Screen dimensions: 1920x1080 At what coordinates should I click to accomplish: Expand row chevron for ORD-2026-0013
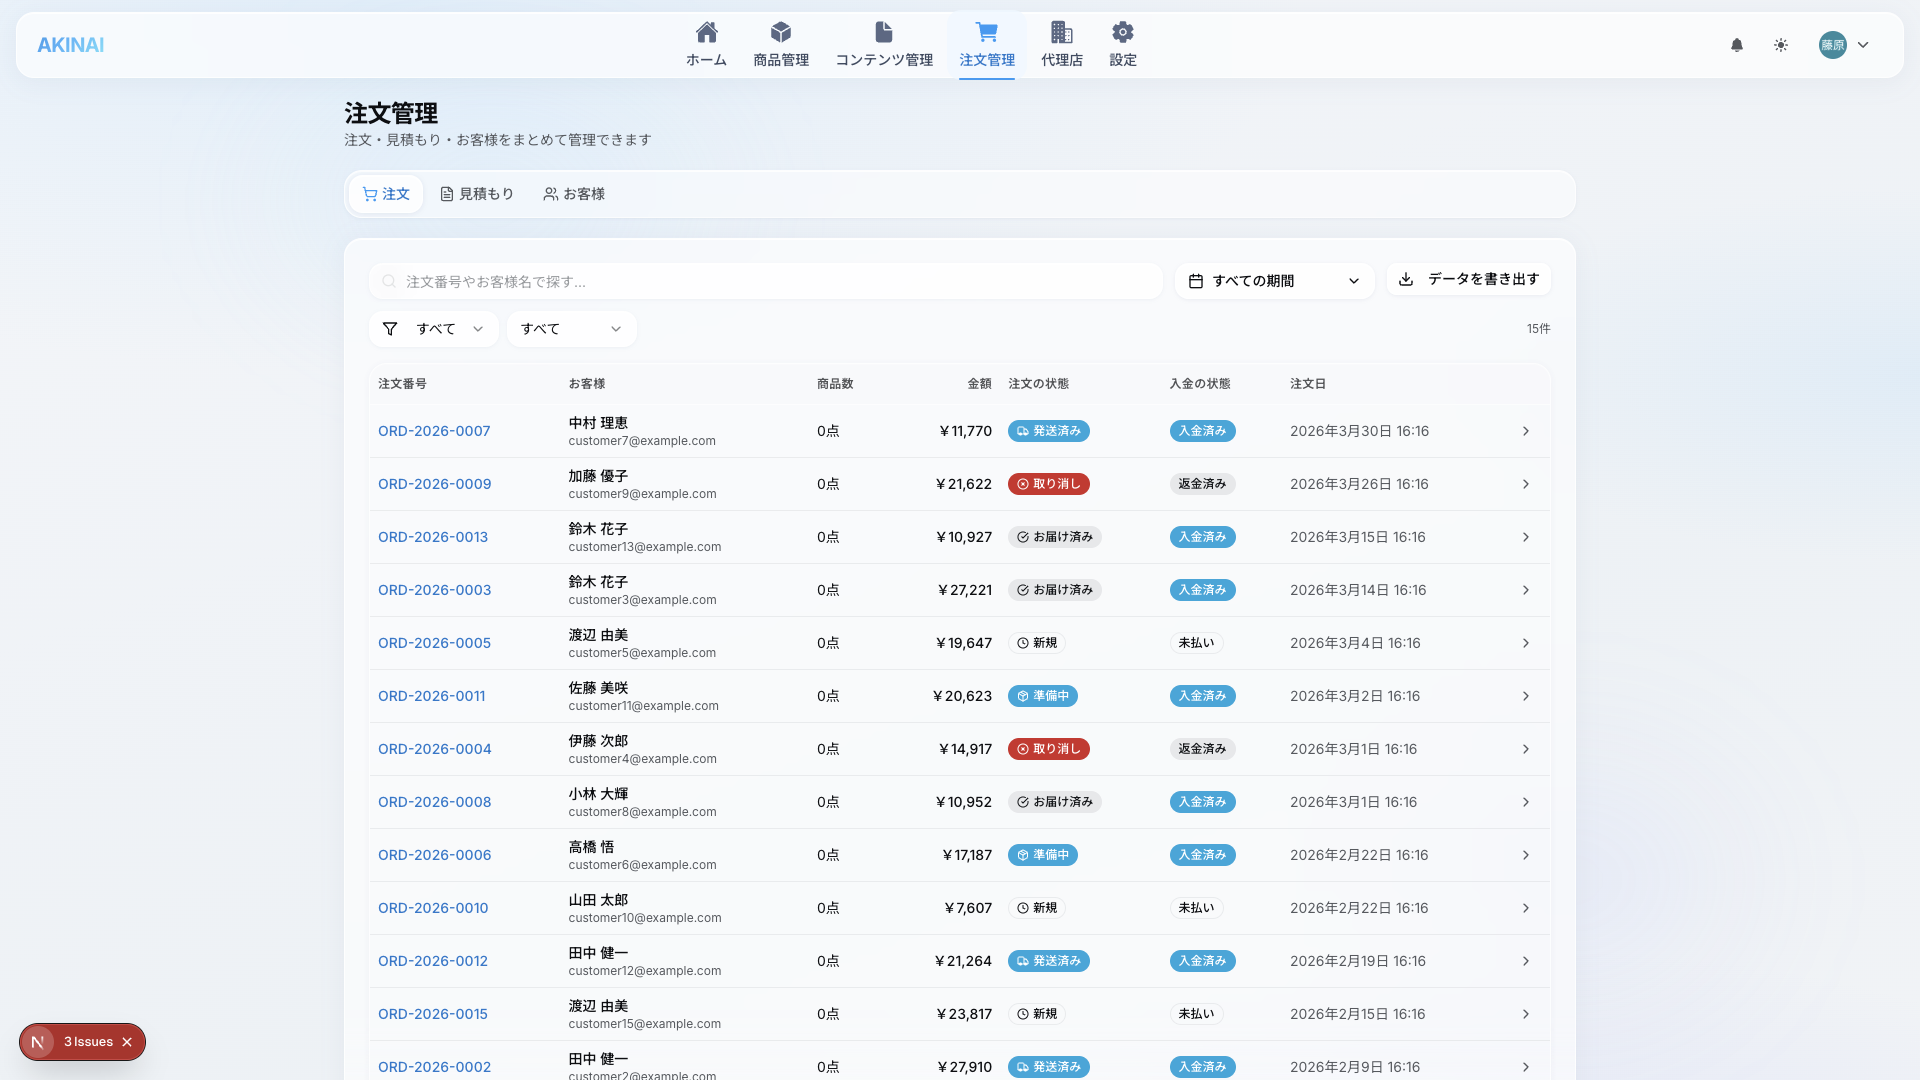point(1526,537)
